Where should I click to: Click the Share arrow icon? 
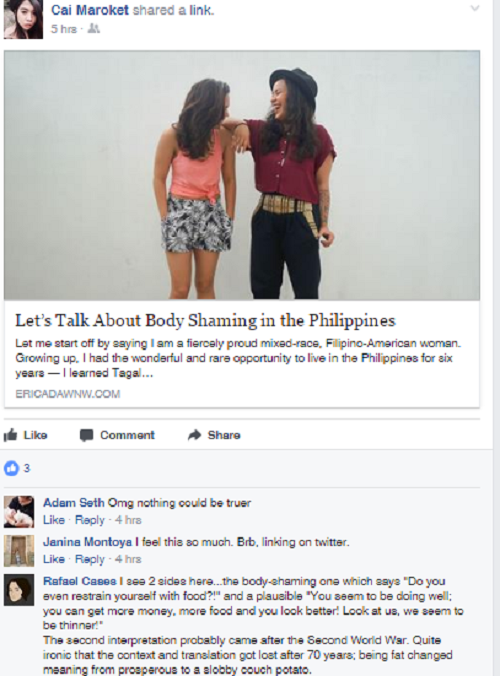(195, 435)
